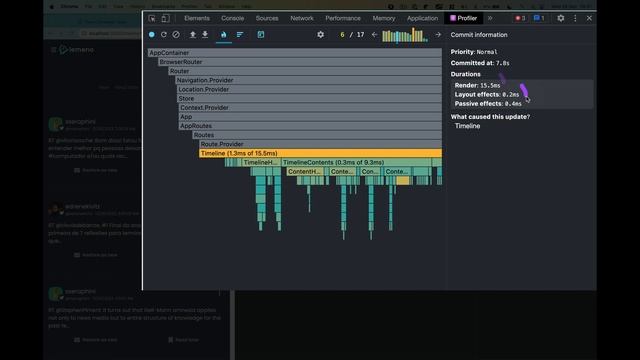This screenshot has height=360, width=640.
Task: Open the issues counter badge
Action: tap(539, 18)
